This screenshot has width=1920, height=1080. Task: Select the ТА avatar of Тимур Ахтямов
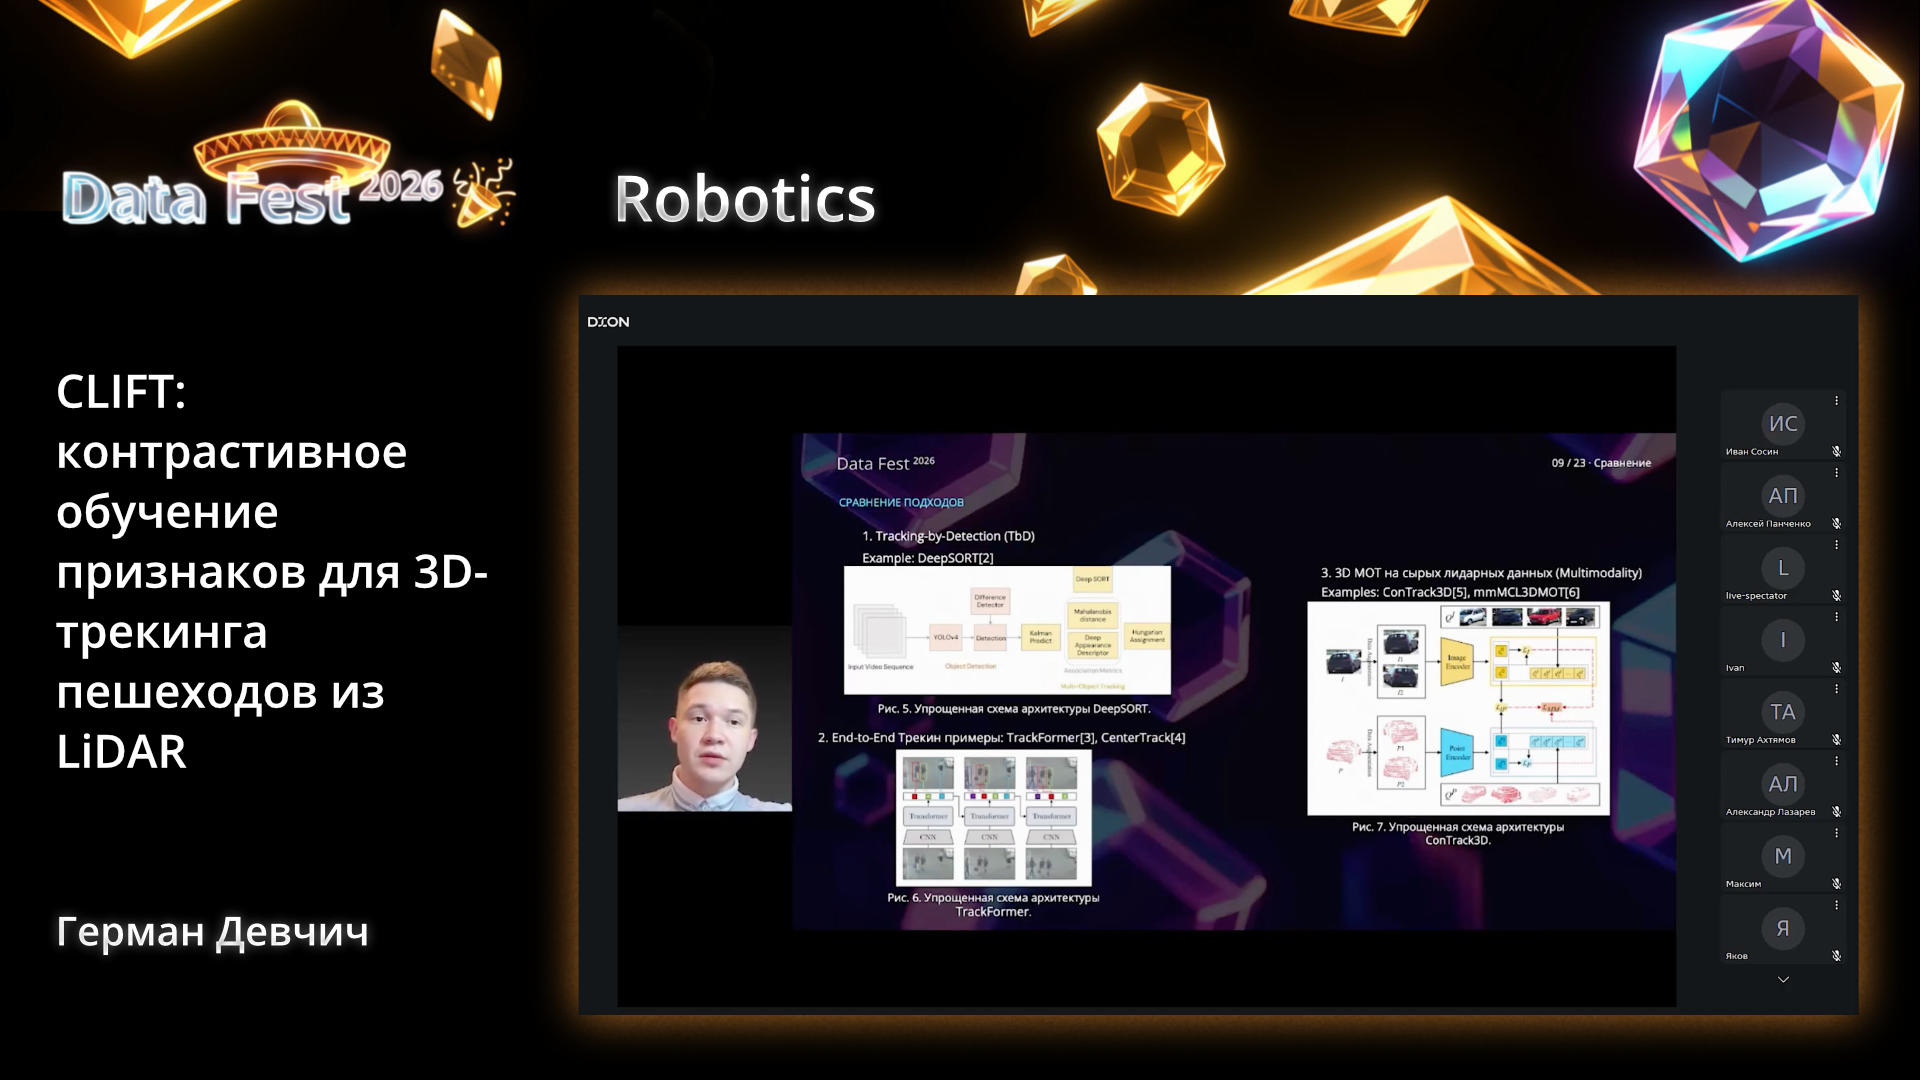click(x=1783, y=712)
